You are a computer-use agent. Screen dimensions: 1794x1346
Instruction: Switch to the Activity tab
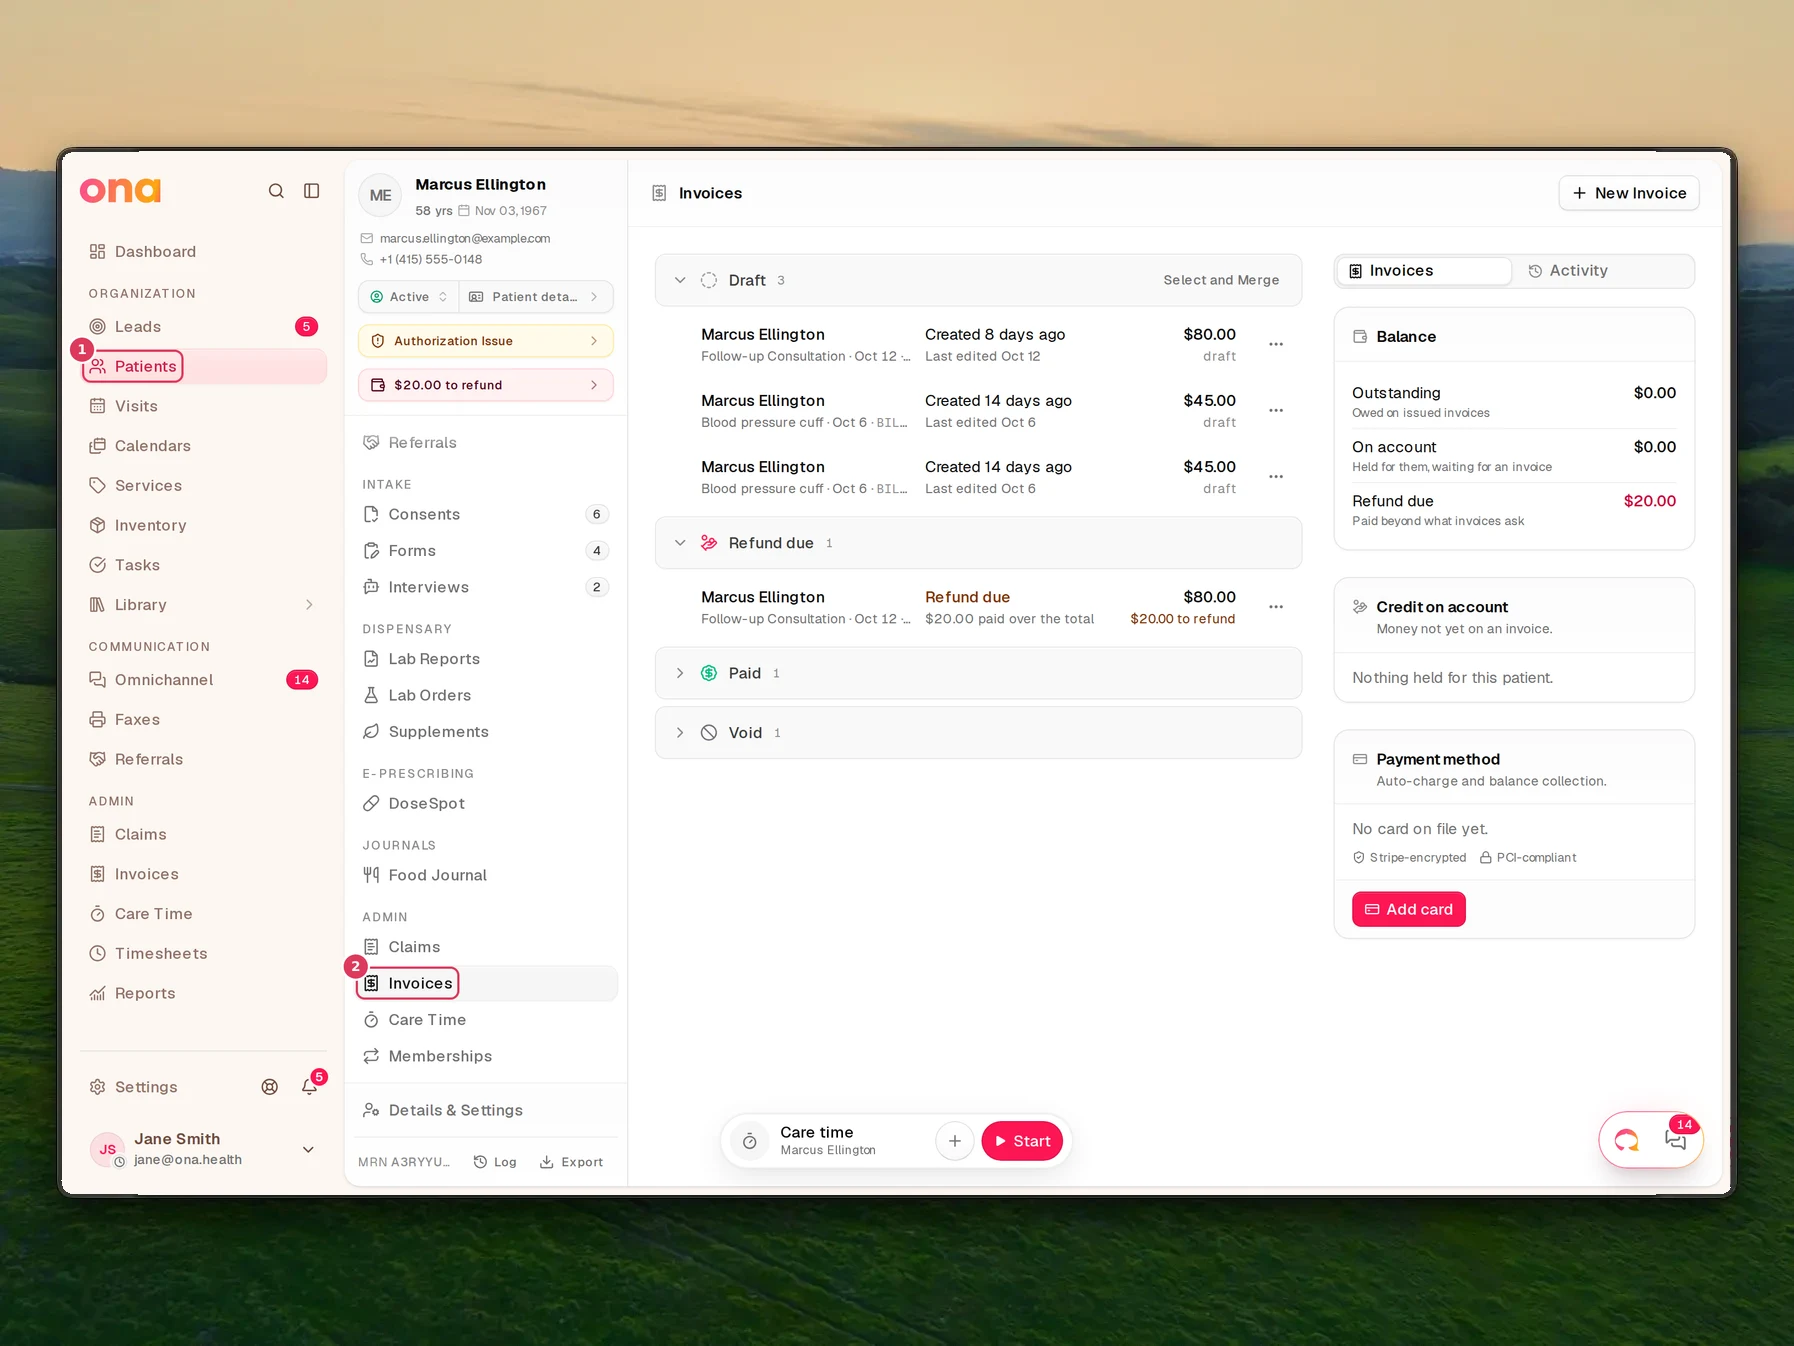(1602, 271)
